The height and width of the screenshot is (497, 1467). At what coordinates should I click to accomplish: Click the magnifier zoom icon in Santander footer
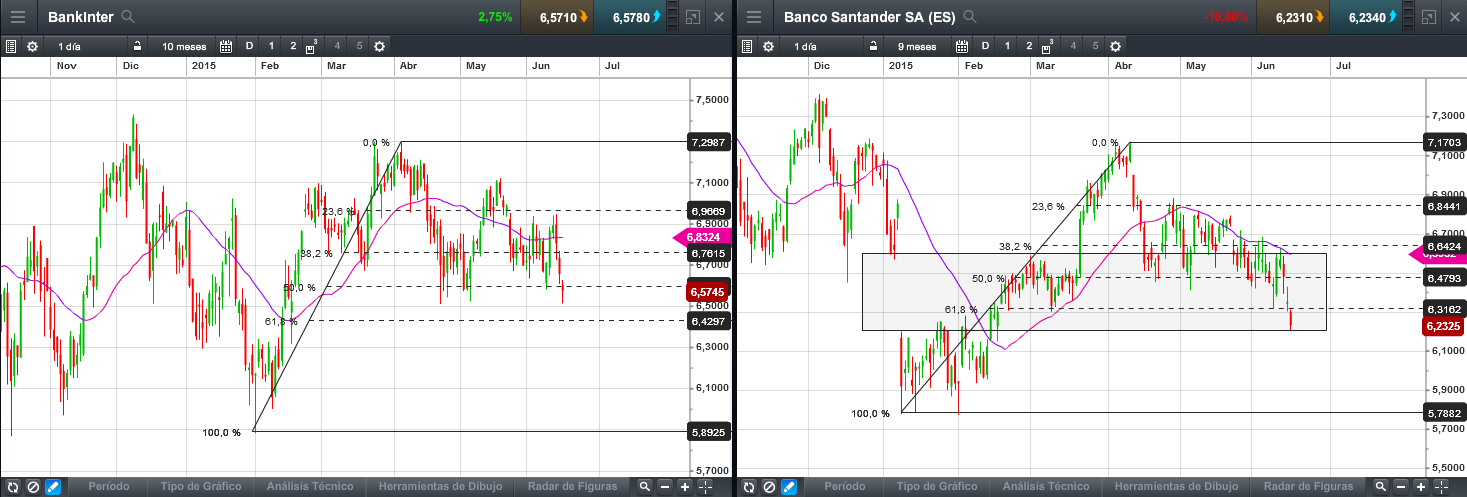[1380, 487]
